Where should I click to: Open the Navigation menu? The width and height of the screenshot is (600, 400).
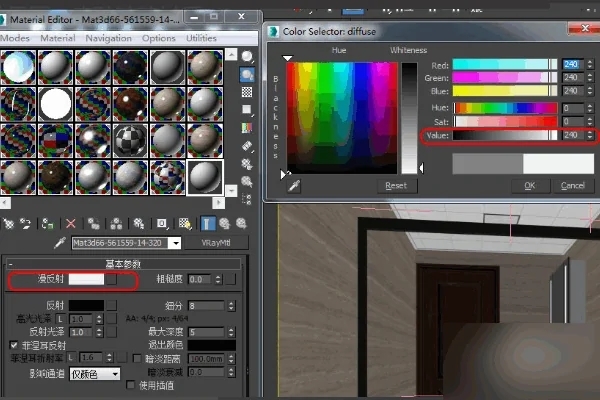pos(108,38)
